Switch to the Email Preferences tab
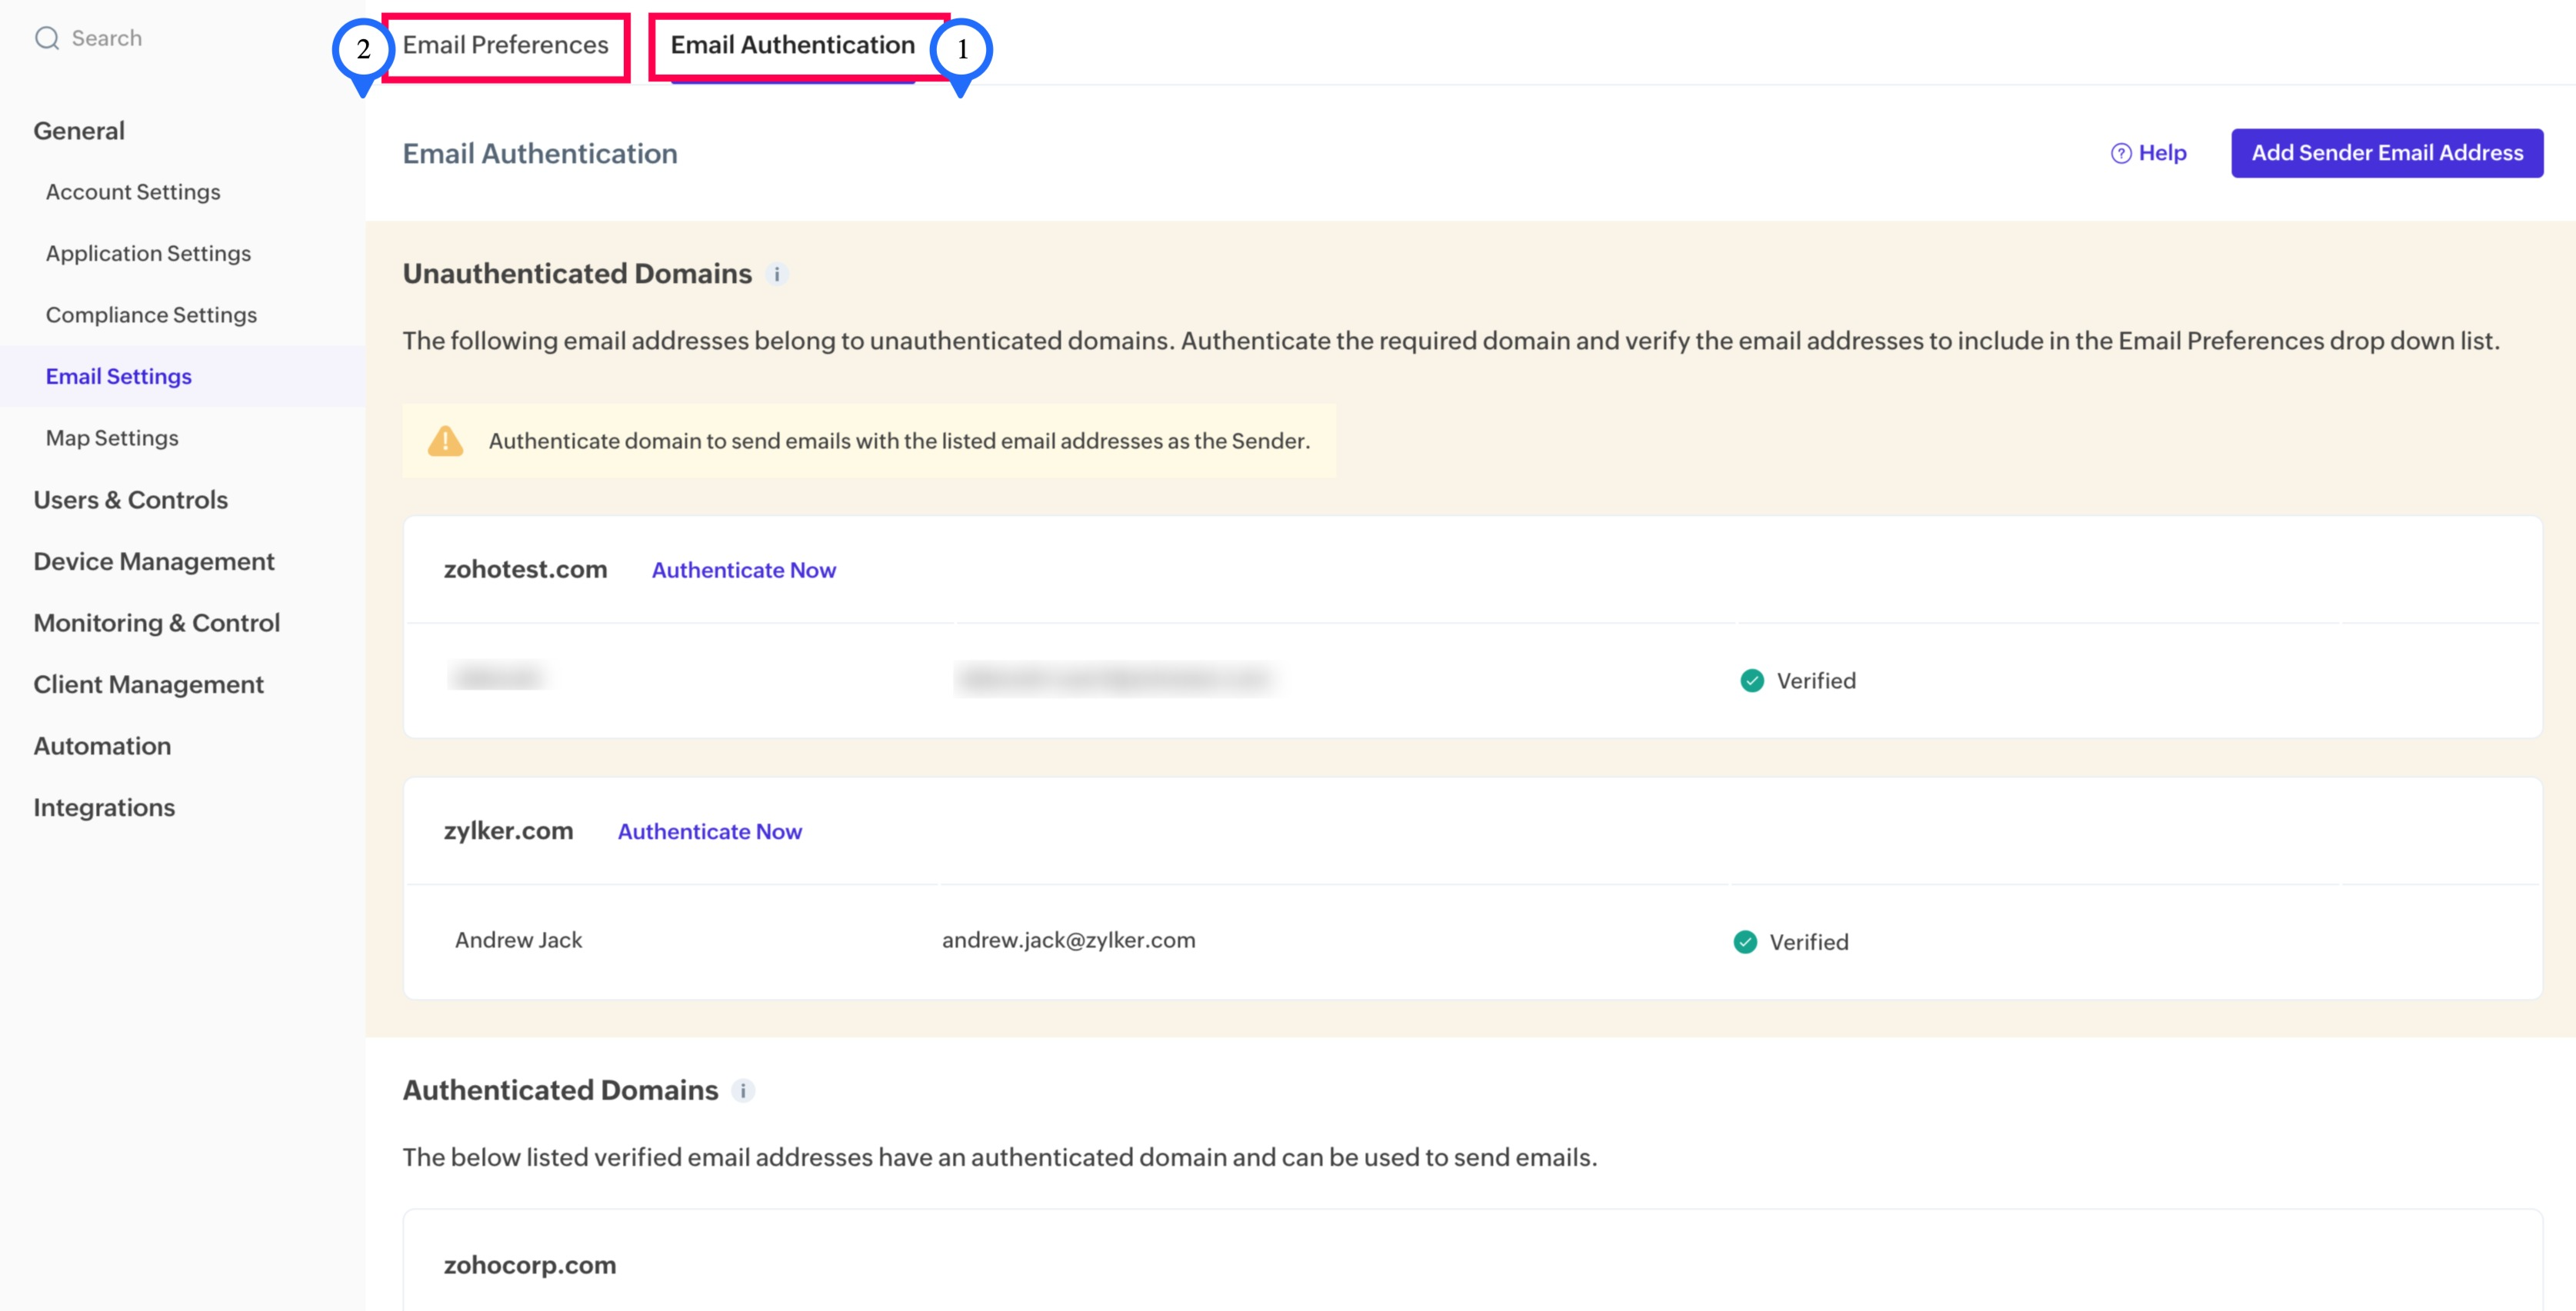2576x1311 pixels. pos(505,45)
